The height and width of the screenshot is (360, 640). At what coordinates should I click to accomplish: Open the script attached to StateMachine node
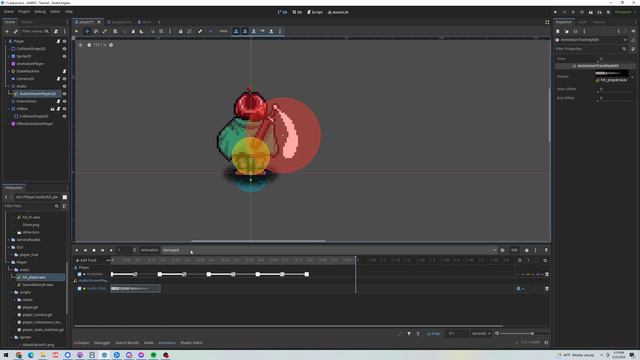click(x=64, y=71)
